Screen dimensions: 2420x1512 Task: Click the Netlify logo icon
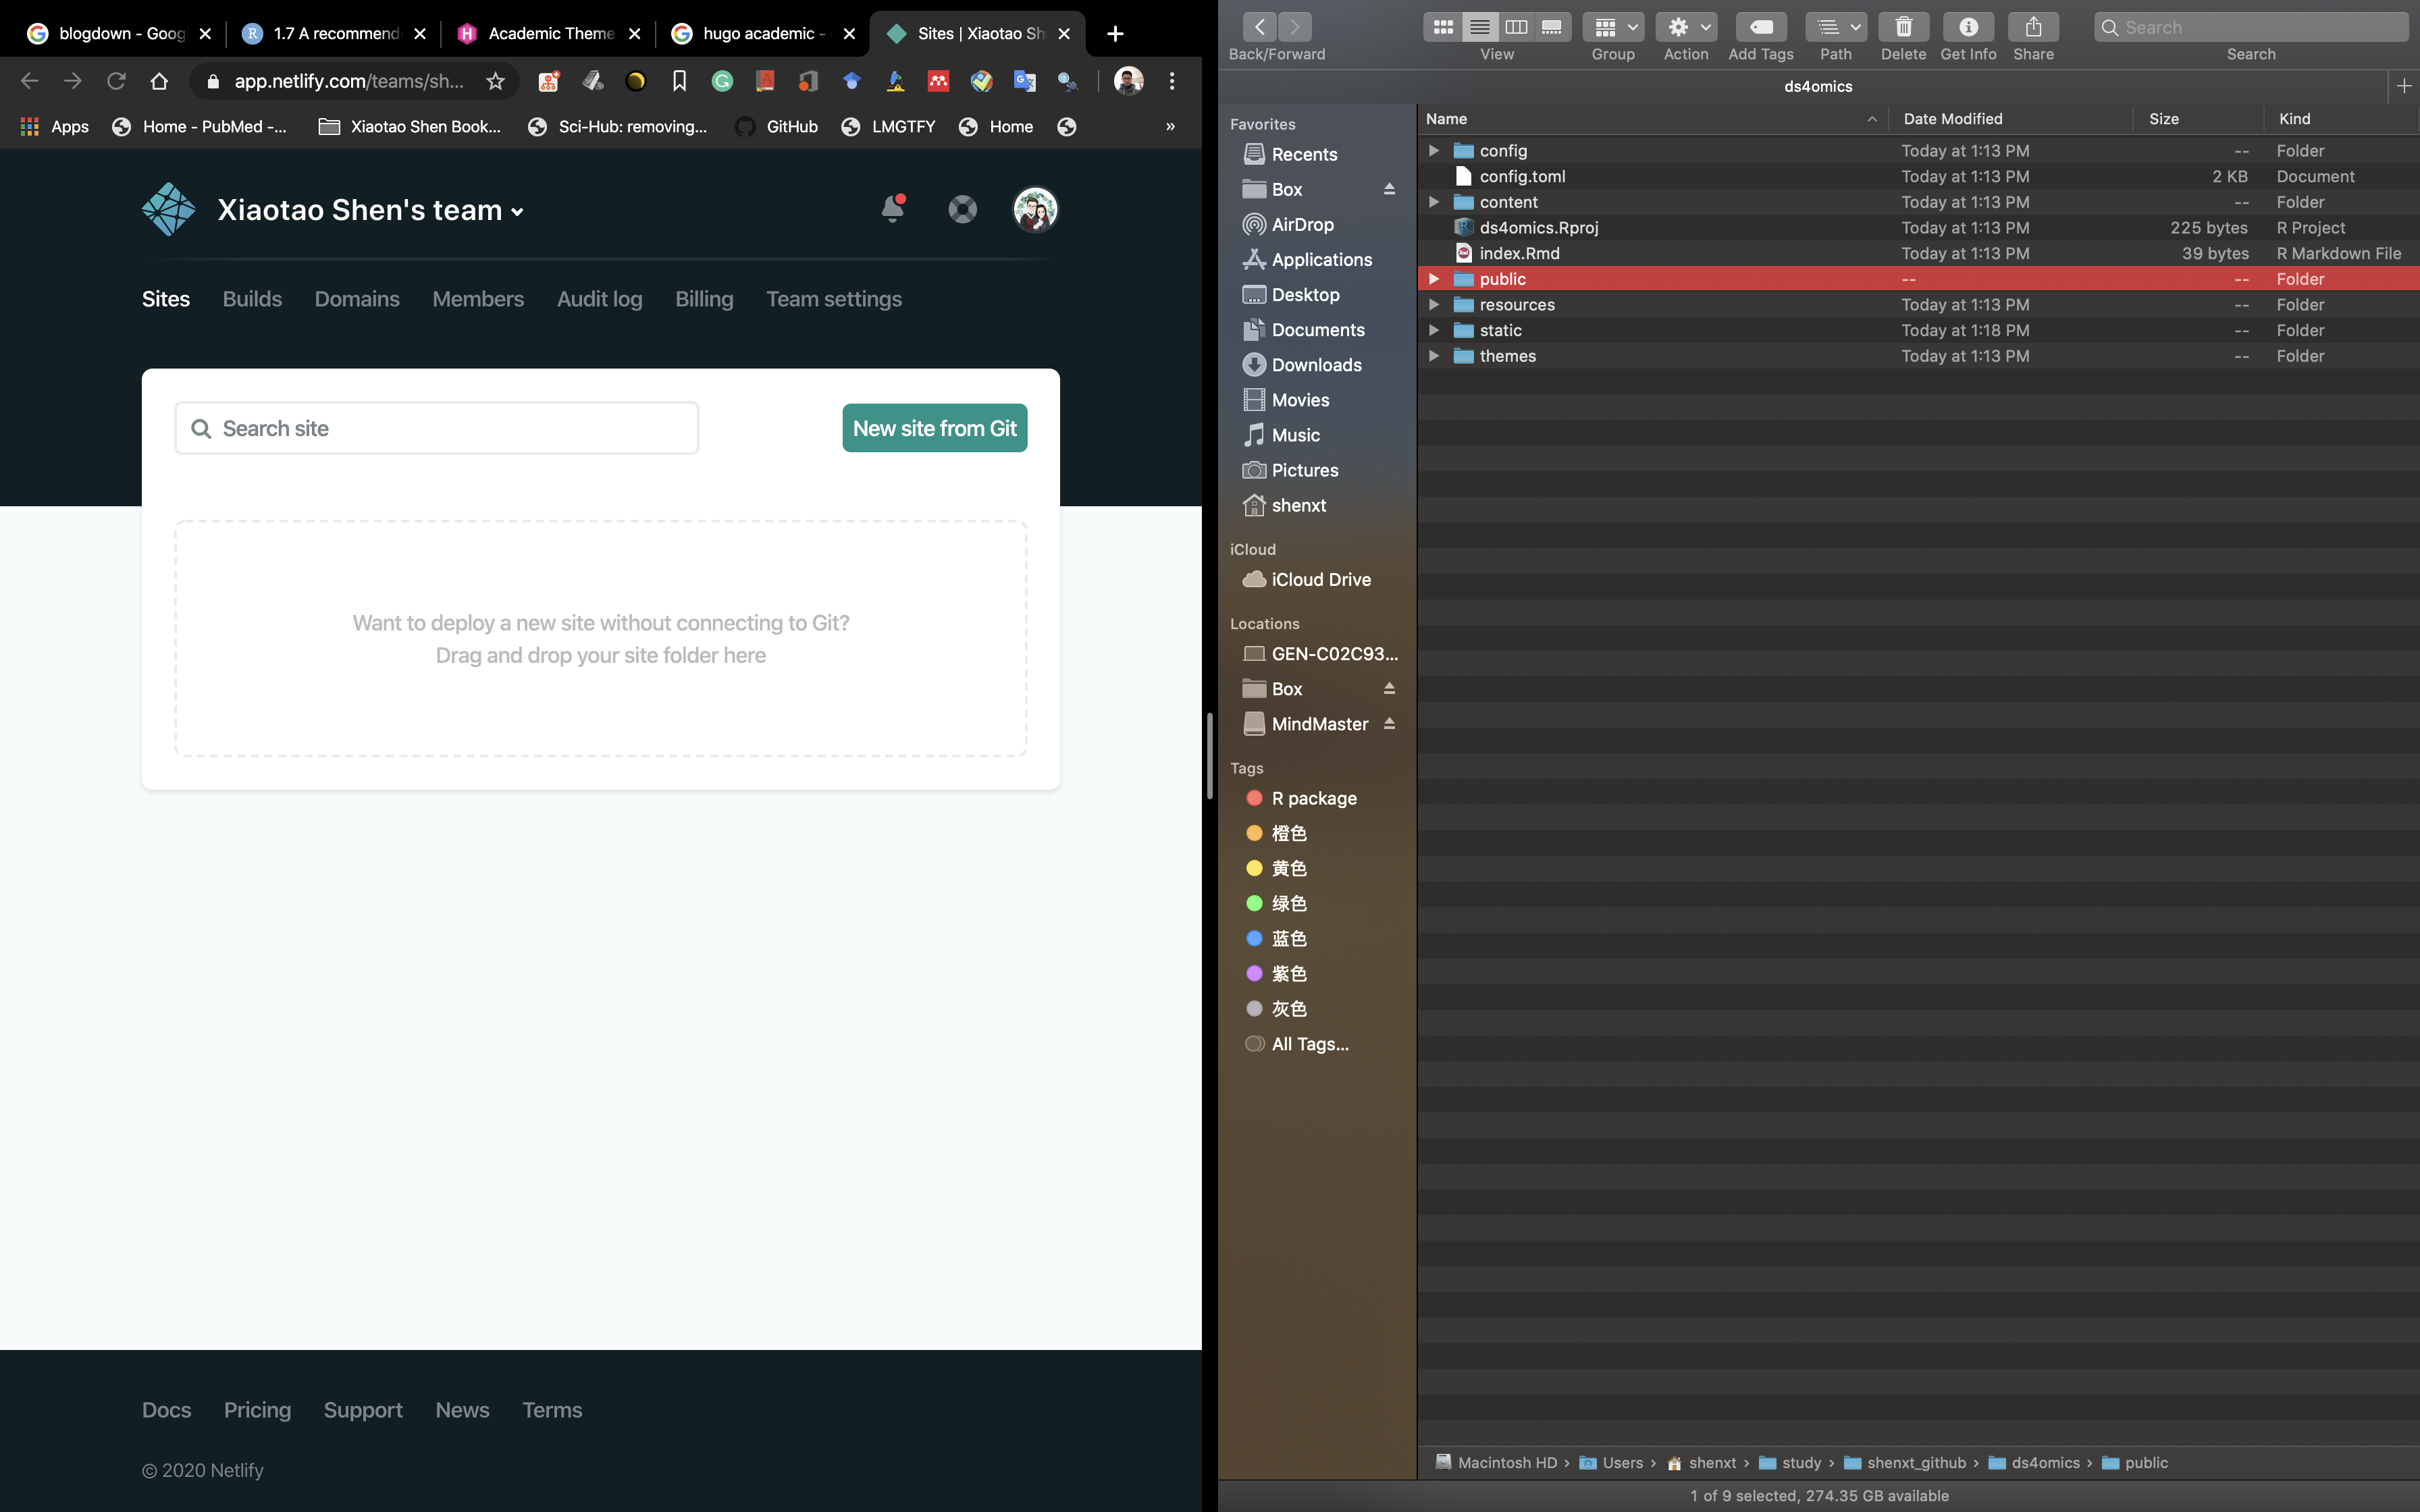pyautogui.click(x=168, y=209)
